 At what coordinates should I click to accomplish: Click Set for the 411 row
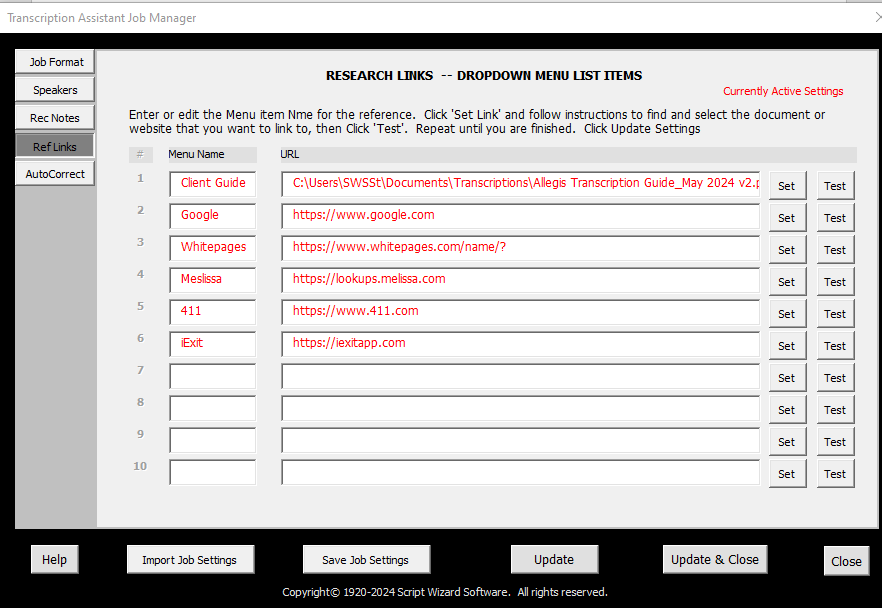(x=787, y=314)
